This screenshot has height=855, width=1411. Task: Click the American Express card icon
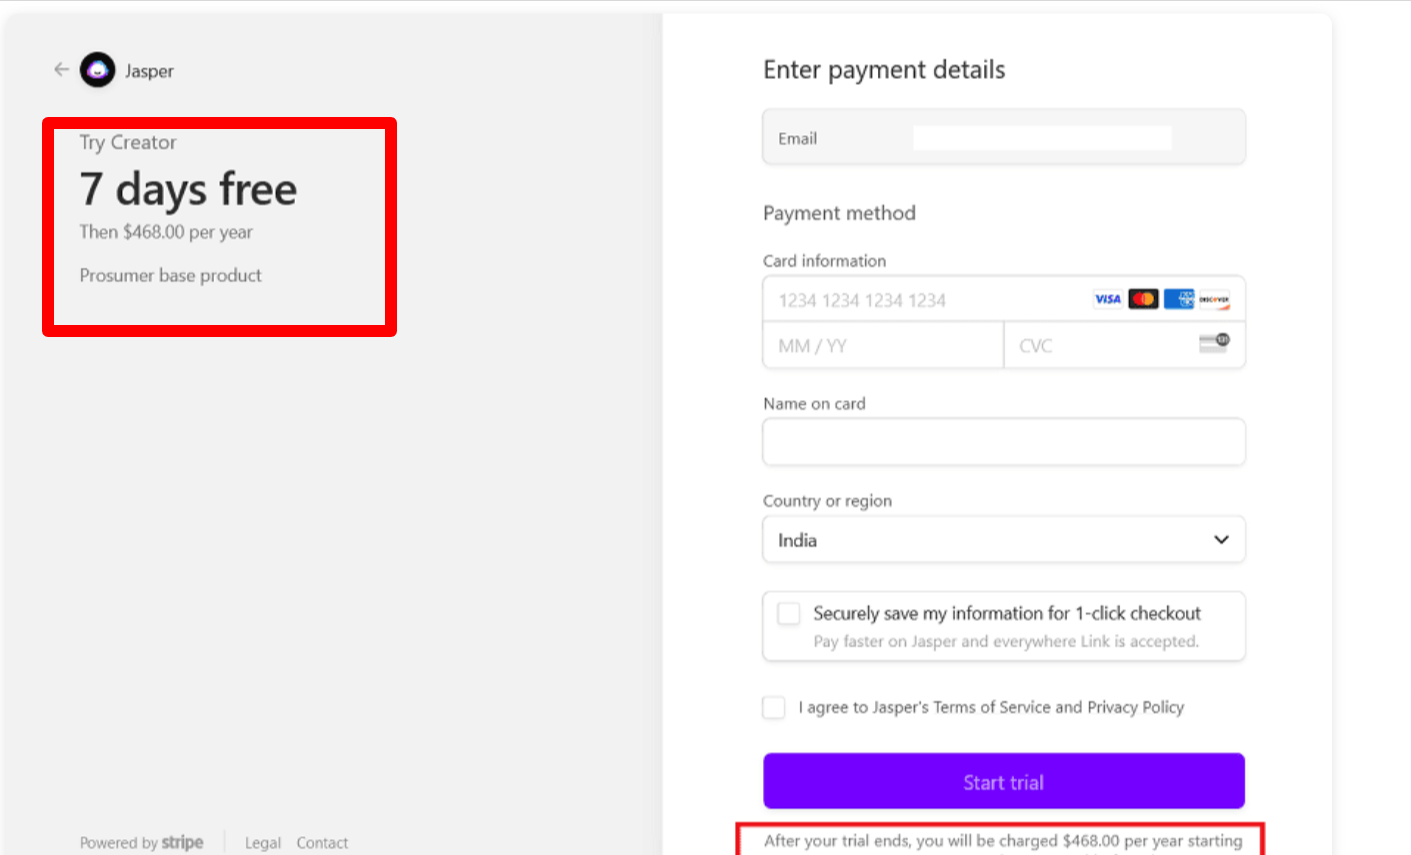(1179, 299)
